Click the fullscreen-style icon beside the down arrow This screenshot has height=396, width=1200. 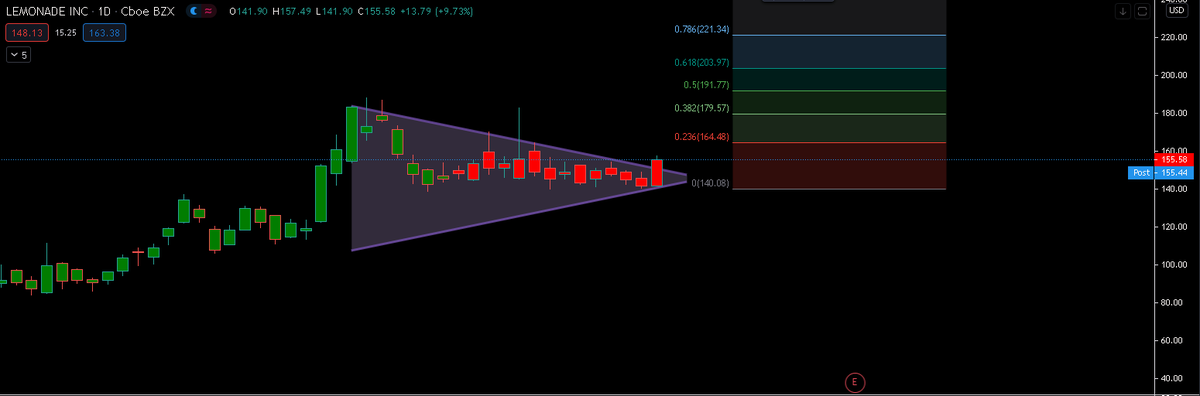(x=1141, y=11)
